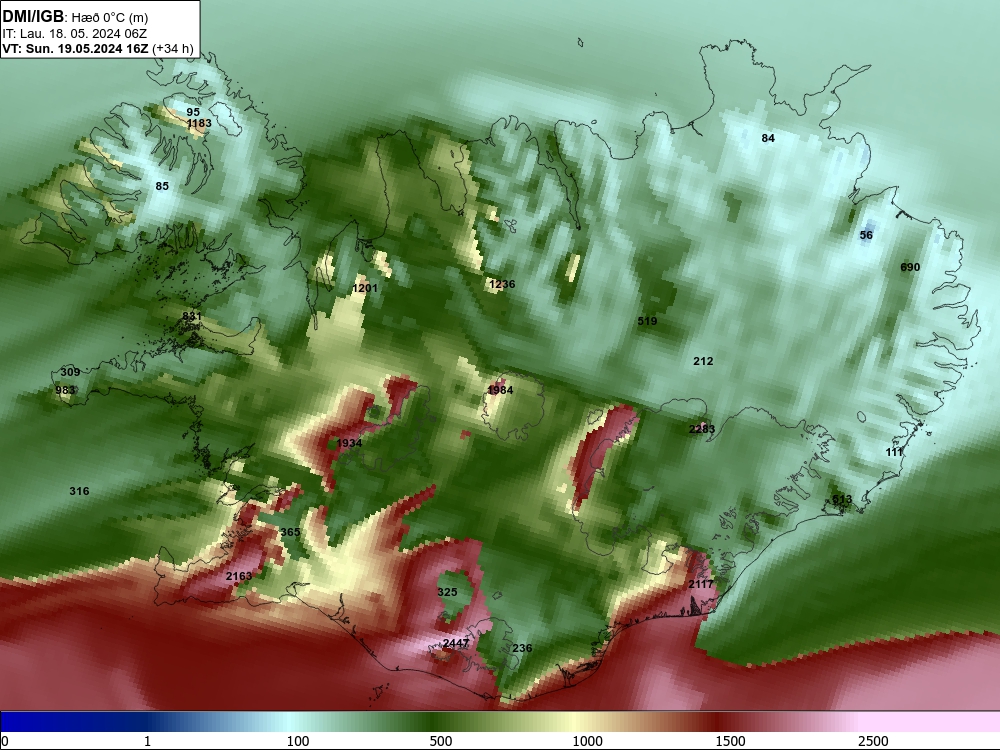This screenshot has width=1000, height=750.
Task: Click the 325 value in the south
Action: point(447,592)
